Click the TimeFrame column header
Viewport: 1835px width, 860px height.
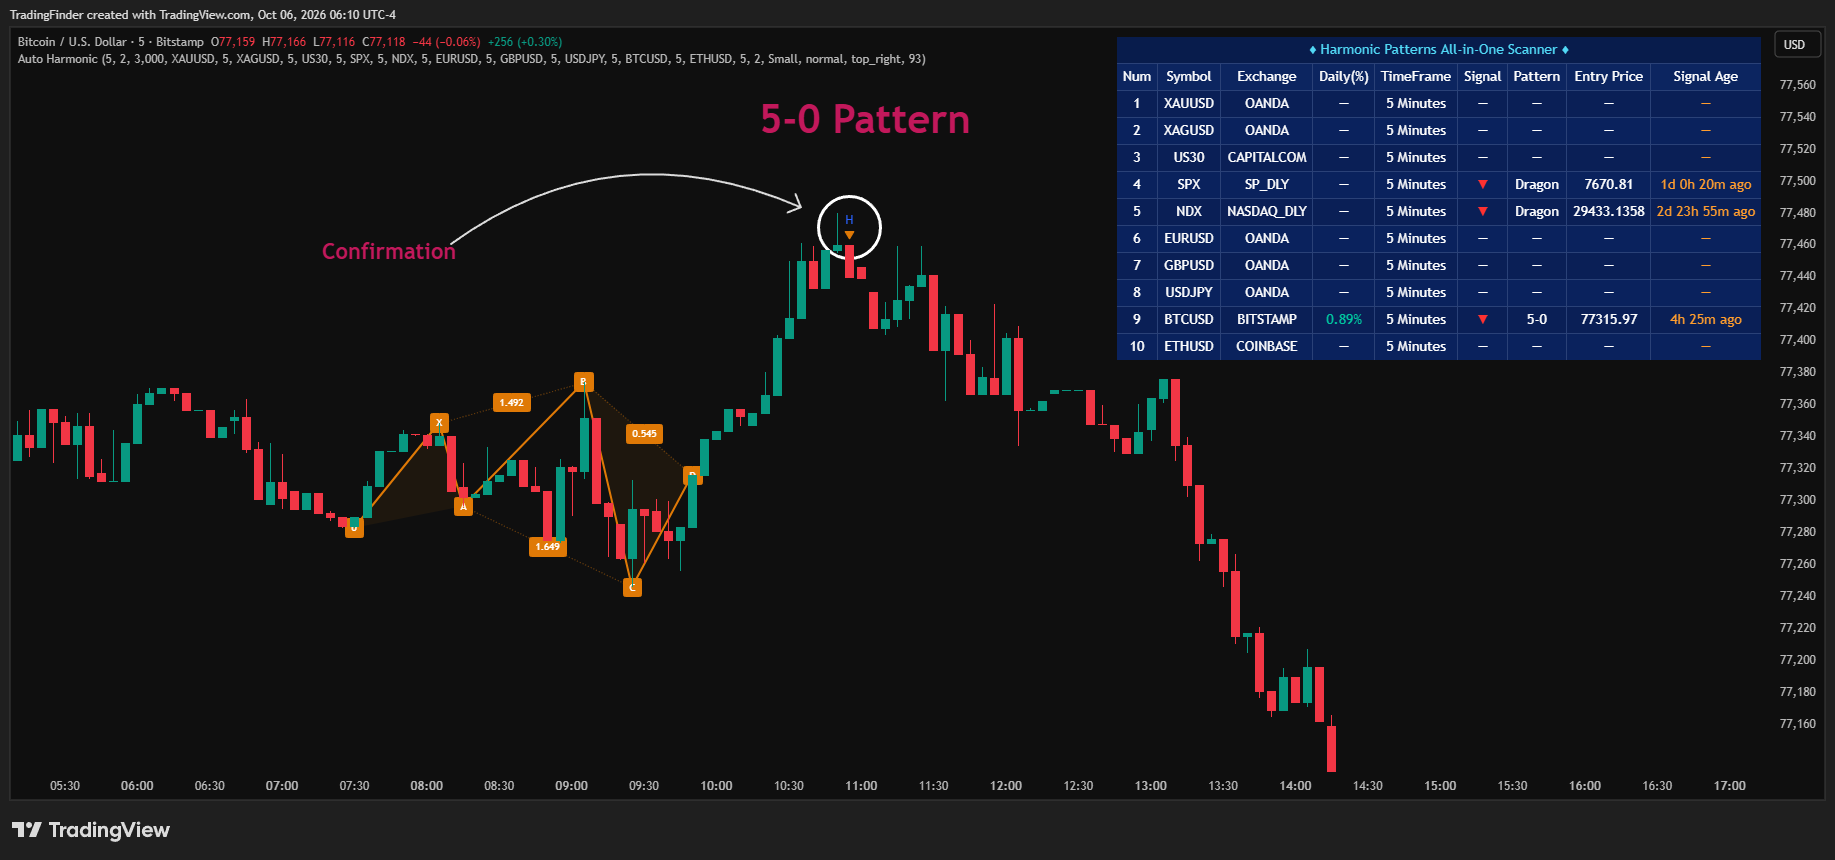(1416, 76)
